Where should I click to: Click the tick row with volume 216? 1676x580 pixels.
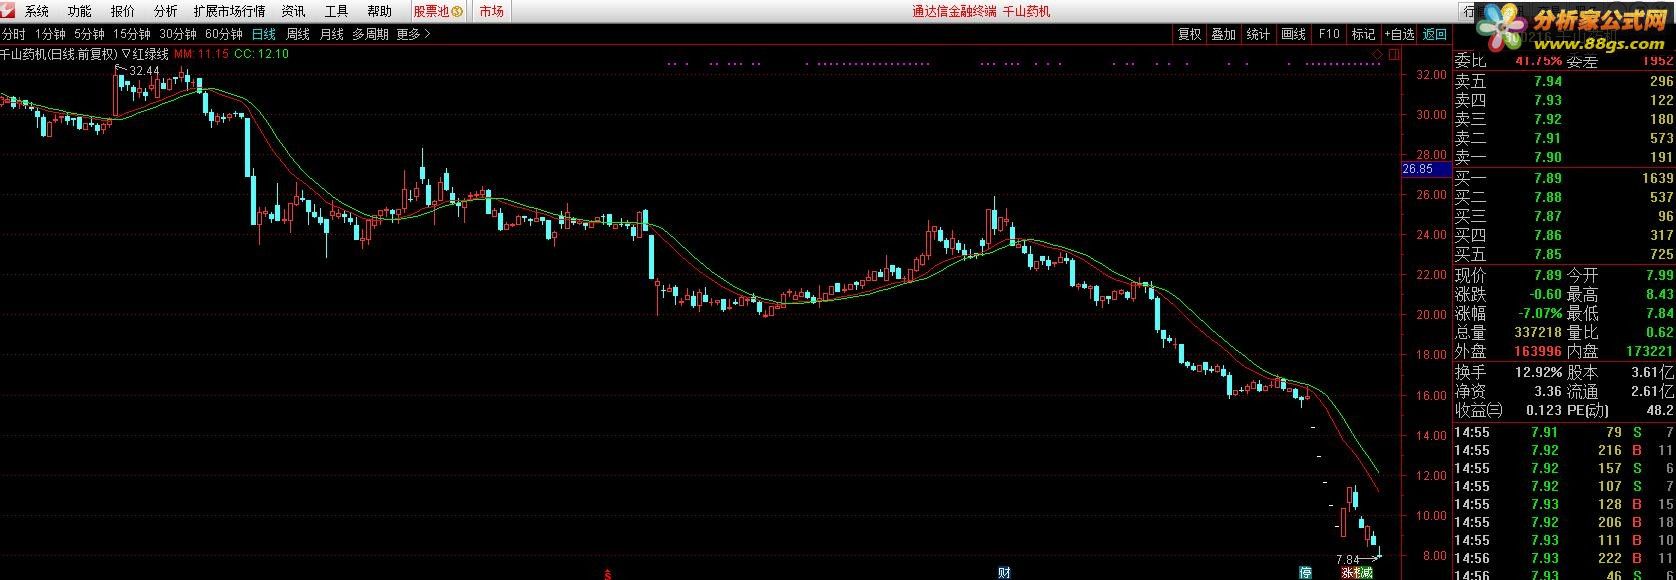(x=1565, y=451)
